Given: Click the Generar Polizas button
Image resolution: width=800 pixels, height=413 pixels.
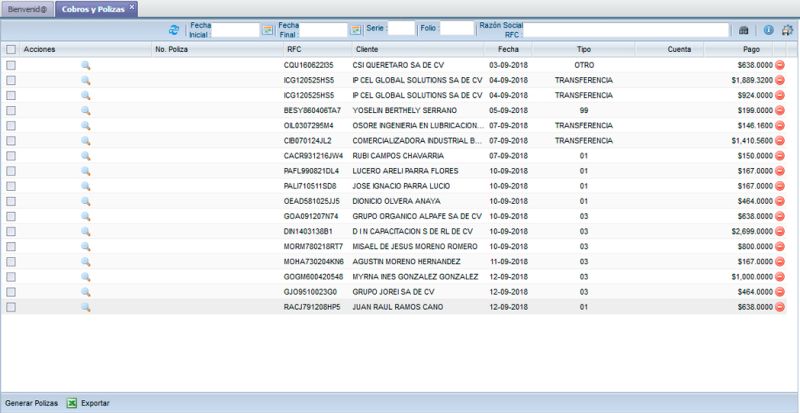Looking at the screenshot, I should tap(32, 403).
